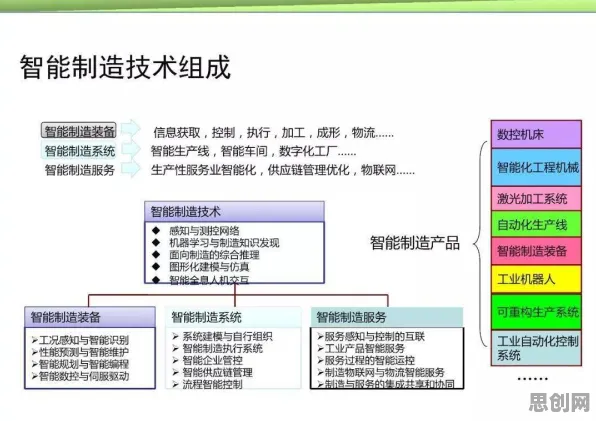Image resolution: width=596 pixels, height=421 pixels.
Task: Click bullet 面向制造的综合推理
Action: [214, 255]
